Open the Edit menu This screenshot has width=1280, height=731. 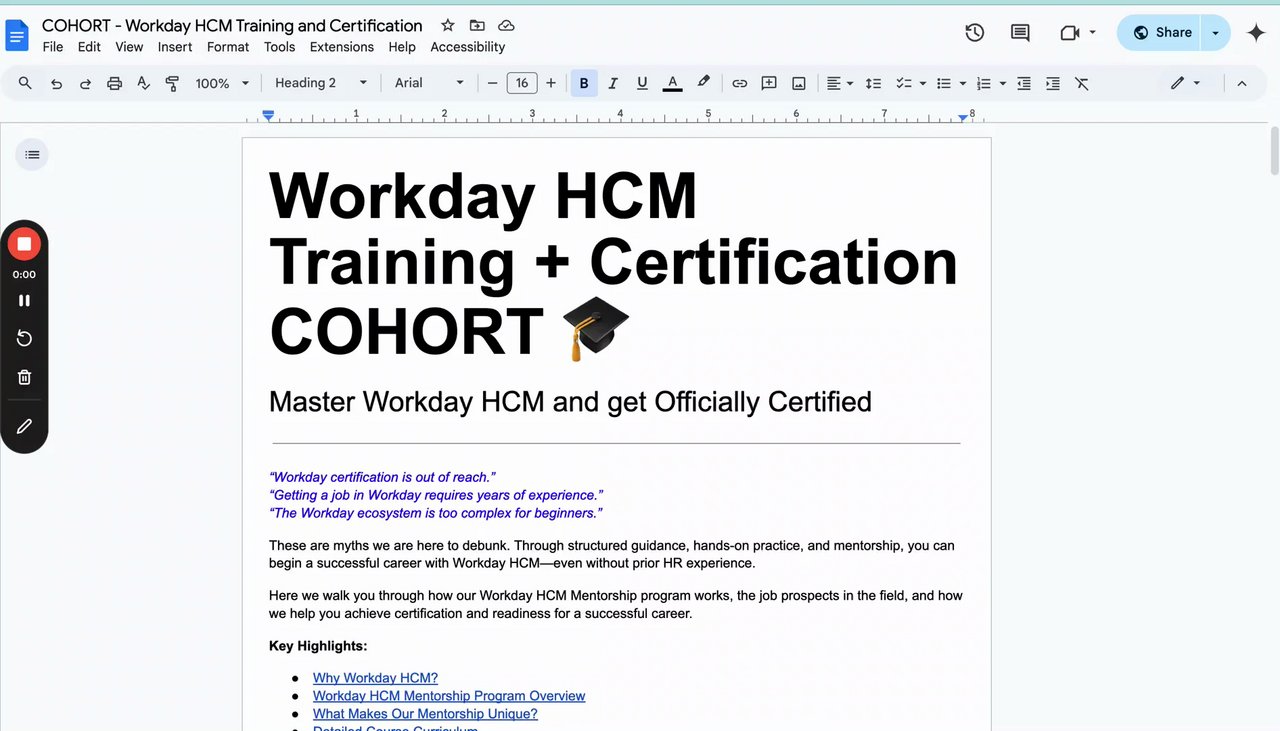pyautogui.click(x=89, y=47)
